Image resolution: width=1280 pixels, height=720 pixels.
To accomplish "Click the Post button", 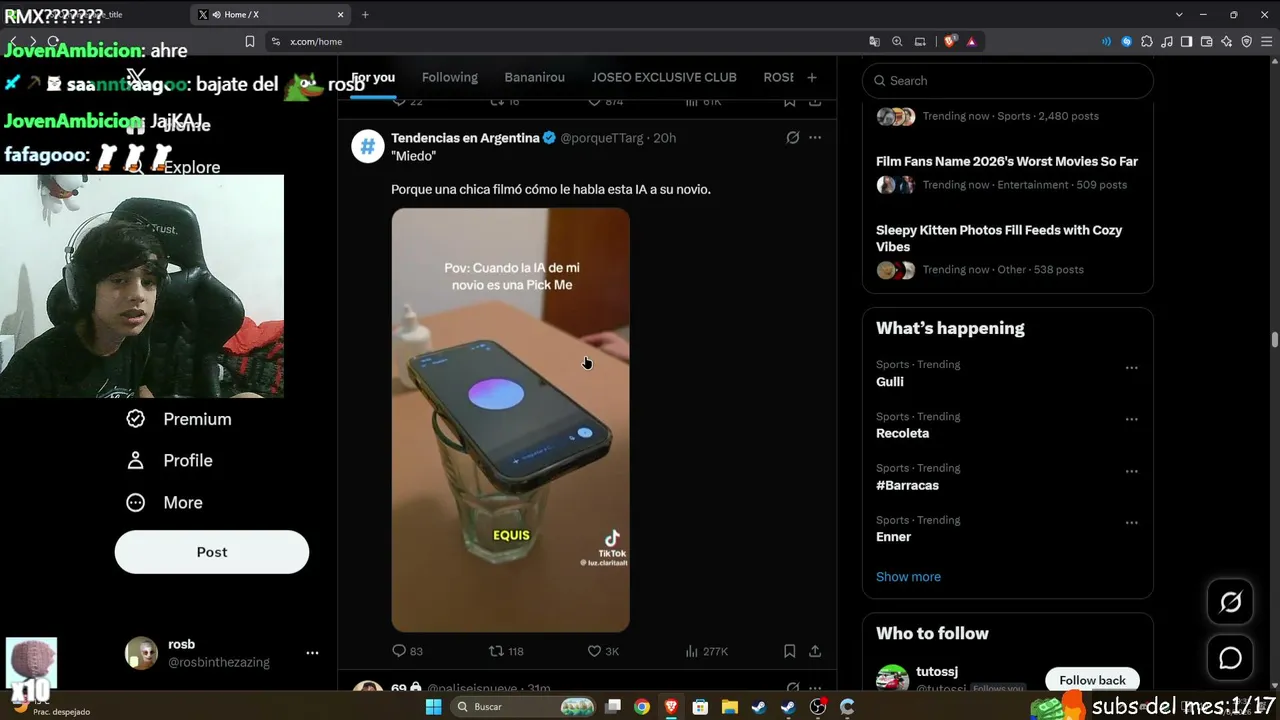I will [212, 552].
